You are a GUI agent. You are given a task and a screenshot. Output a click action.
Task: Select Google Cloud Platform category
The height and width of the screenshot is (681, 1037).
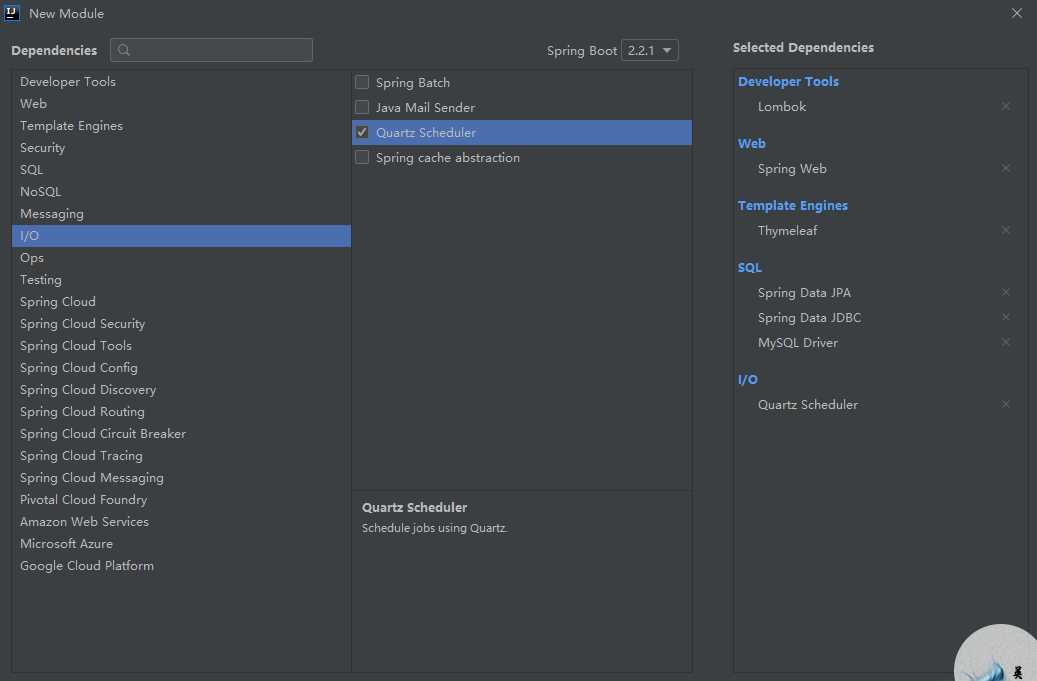(x=181, y=566)
